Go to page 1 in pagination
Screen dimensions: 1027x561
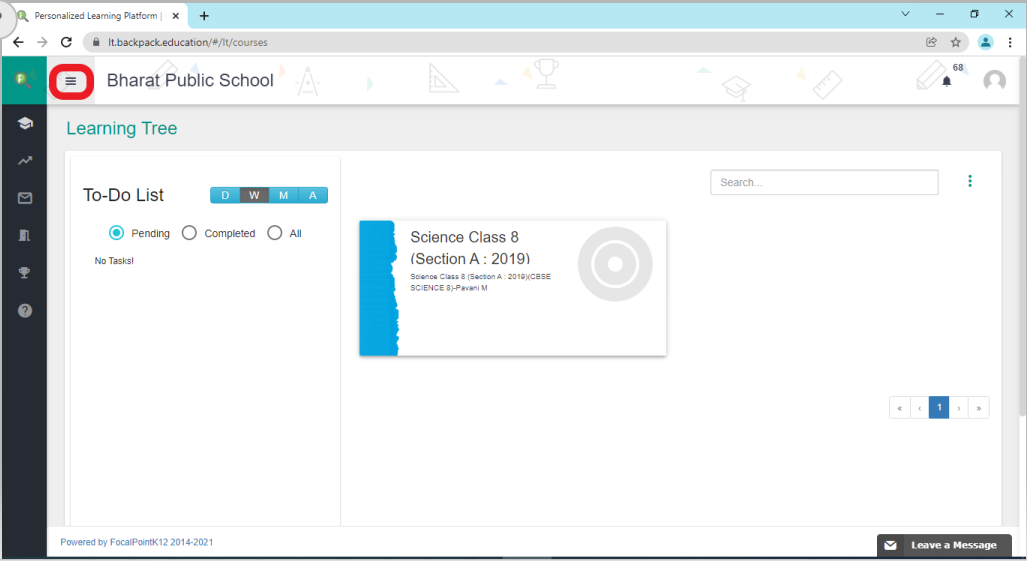click(x=939, y=408)
